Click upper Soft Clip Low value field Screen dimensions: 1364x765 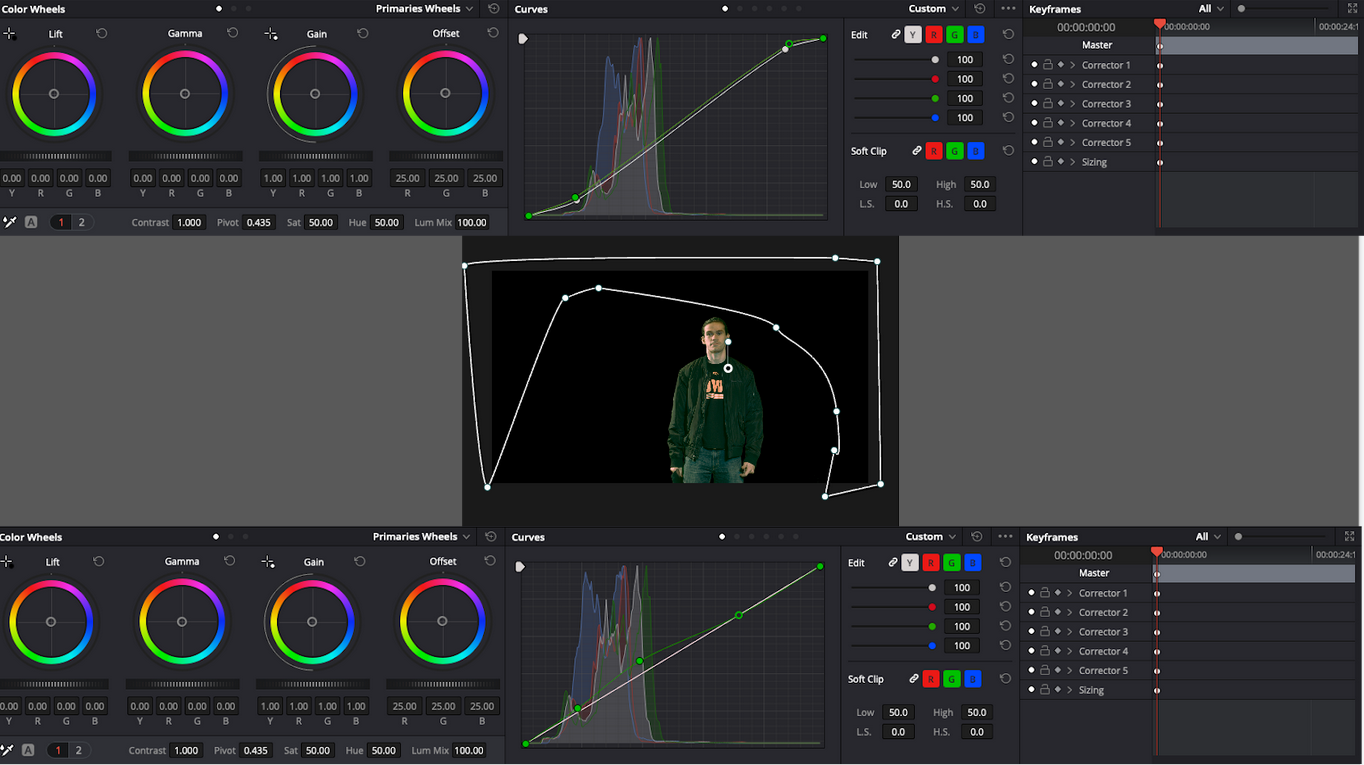(x=901, y=184)
